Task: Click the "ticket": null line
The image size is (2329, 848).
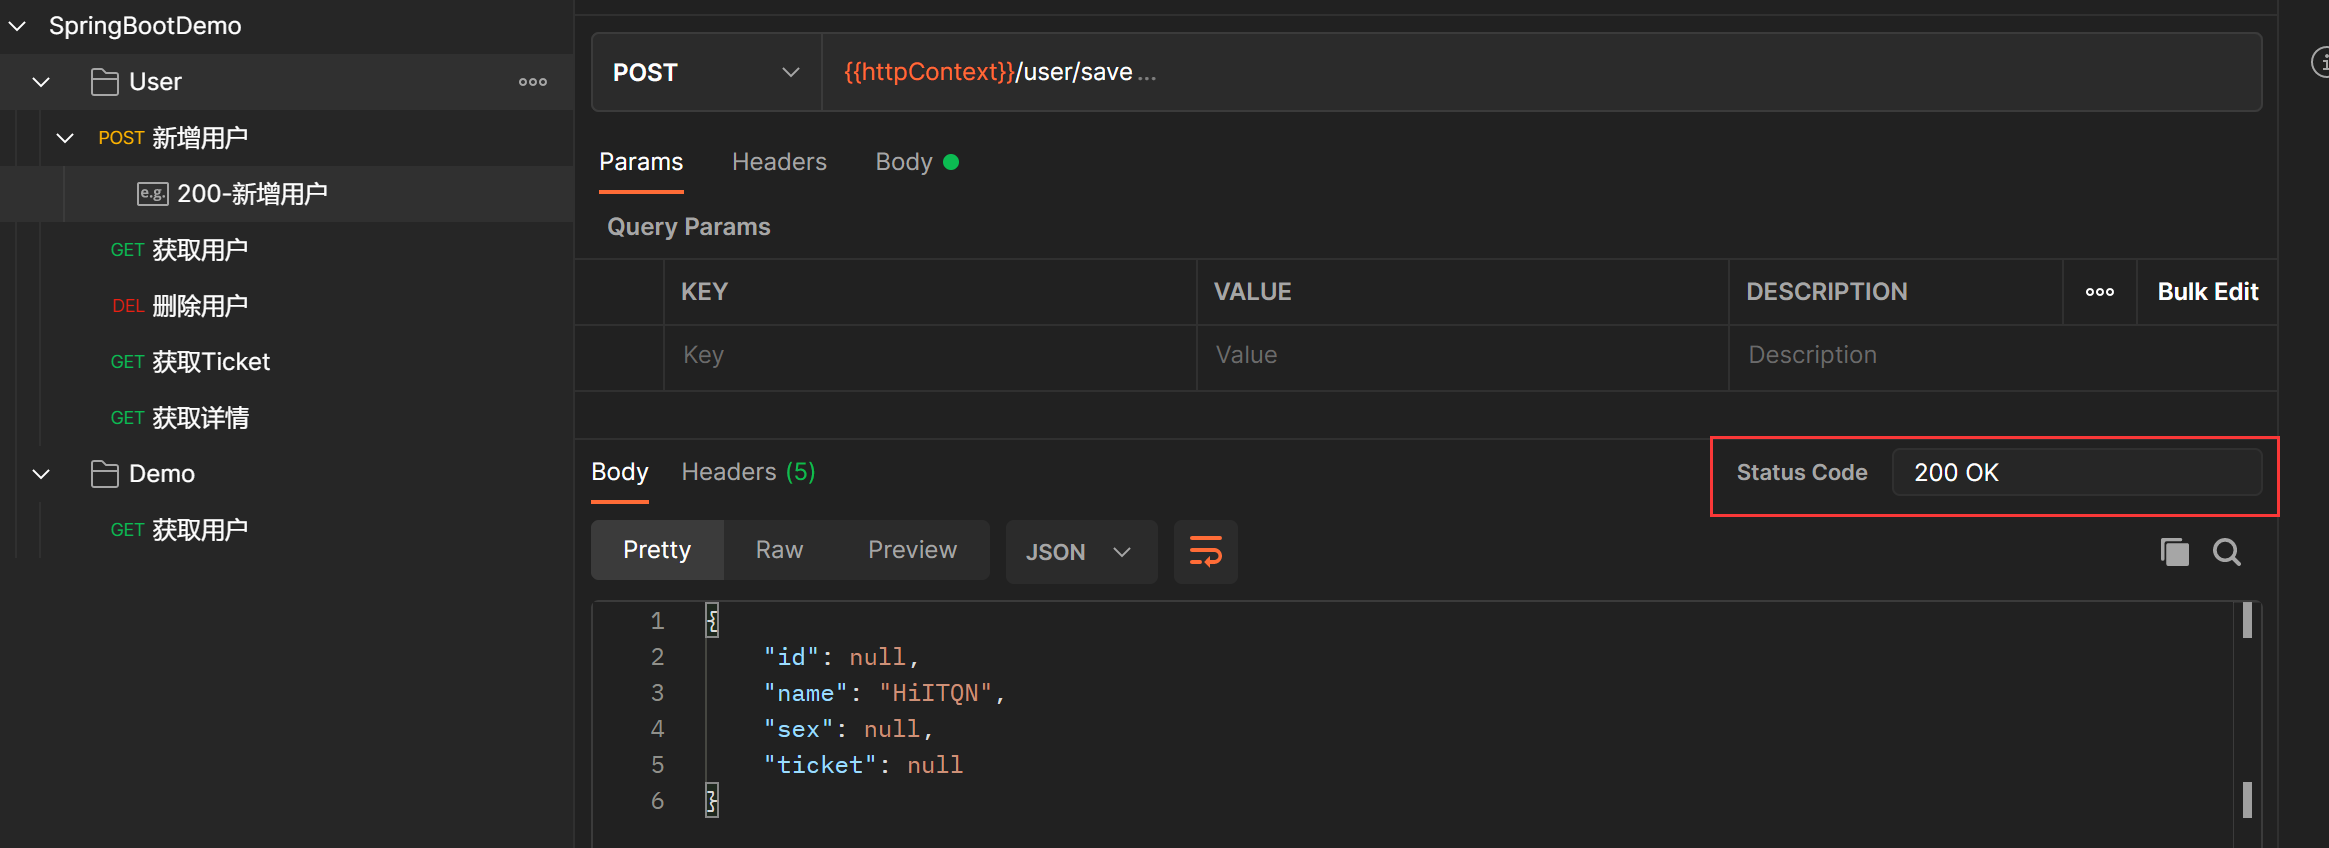Action: [862, 765]
